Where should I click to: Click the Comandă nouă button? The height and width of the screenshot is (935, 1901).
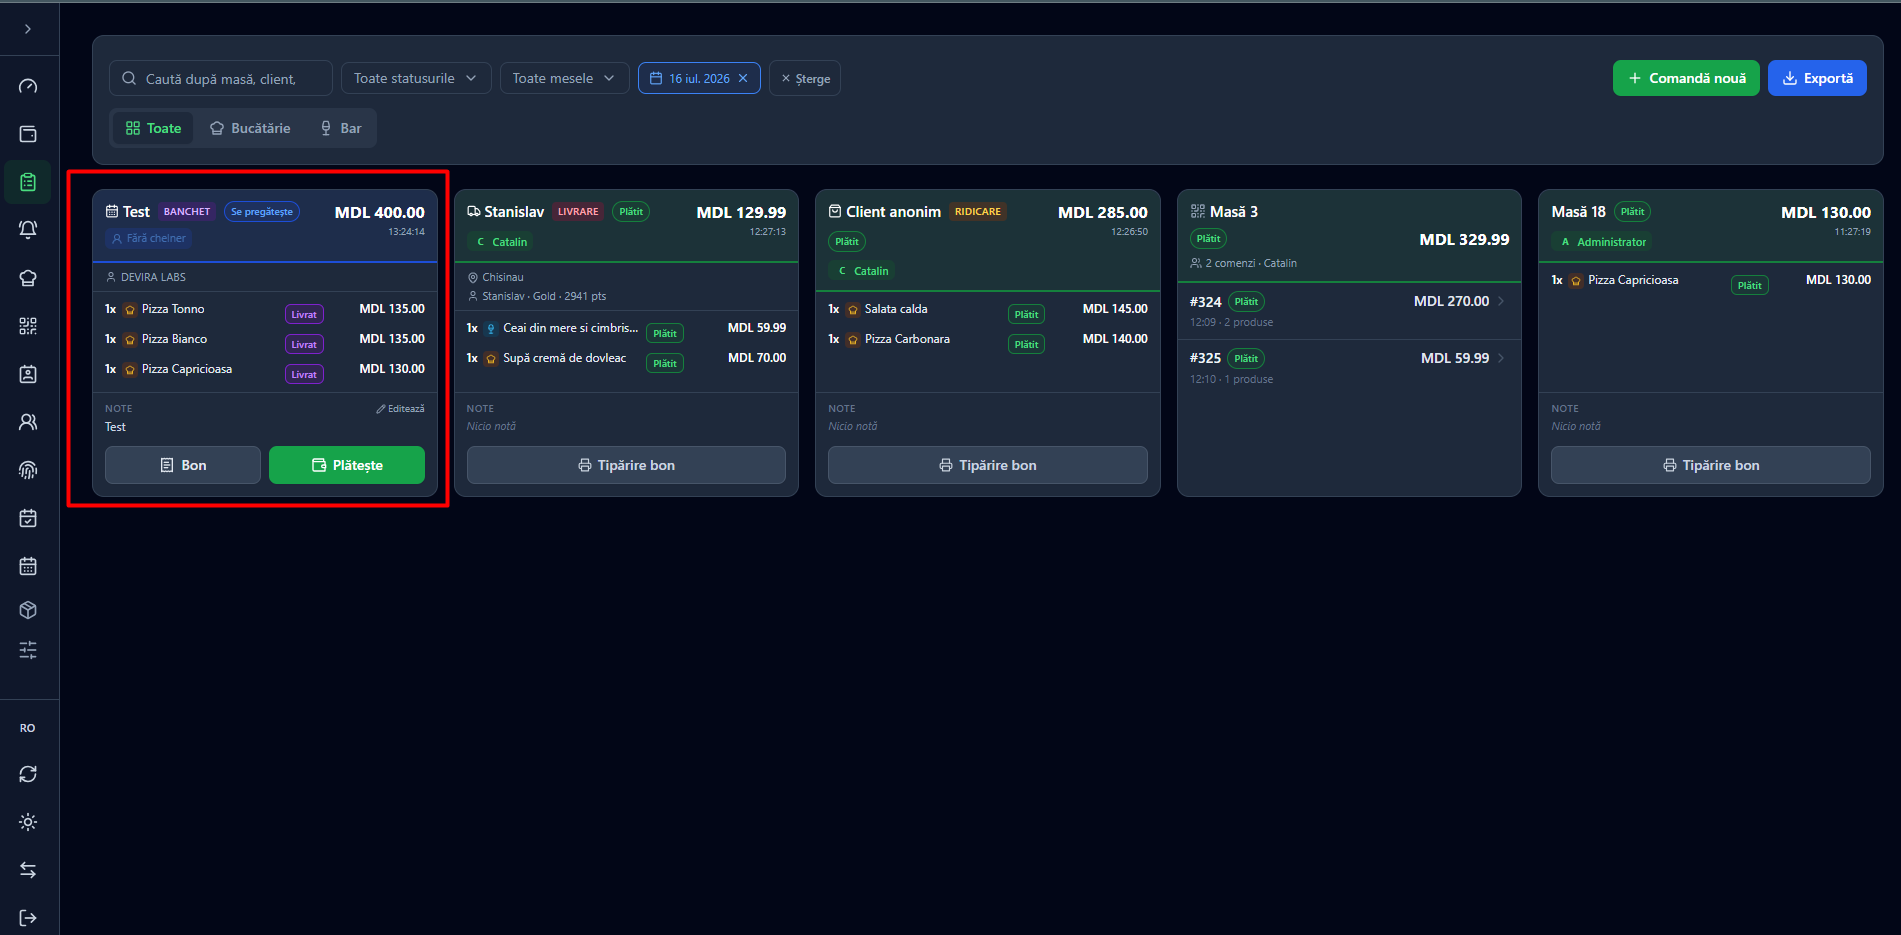click(1686, 78)
